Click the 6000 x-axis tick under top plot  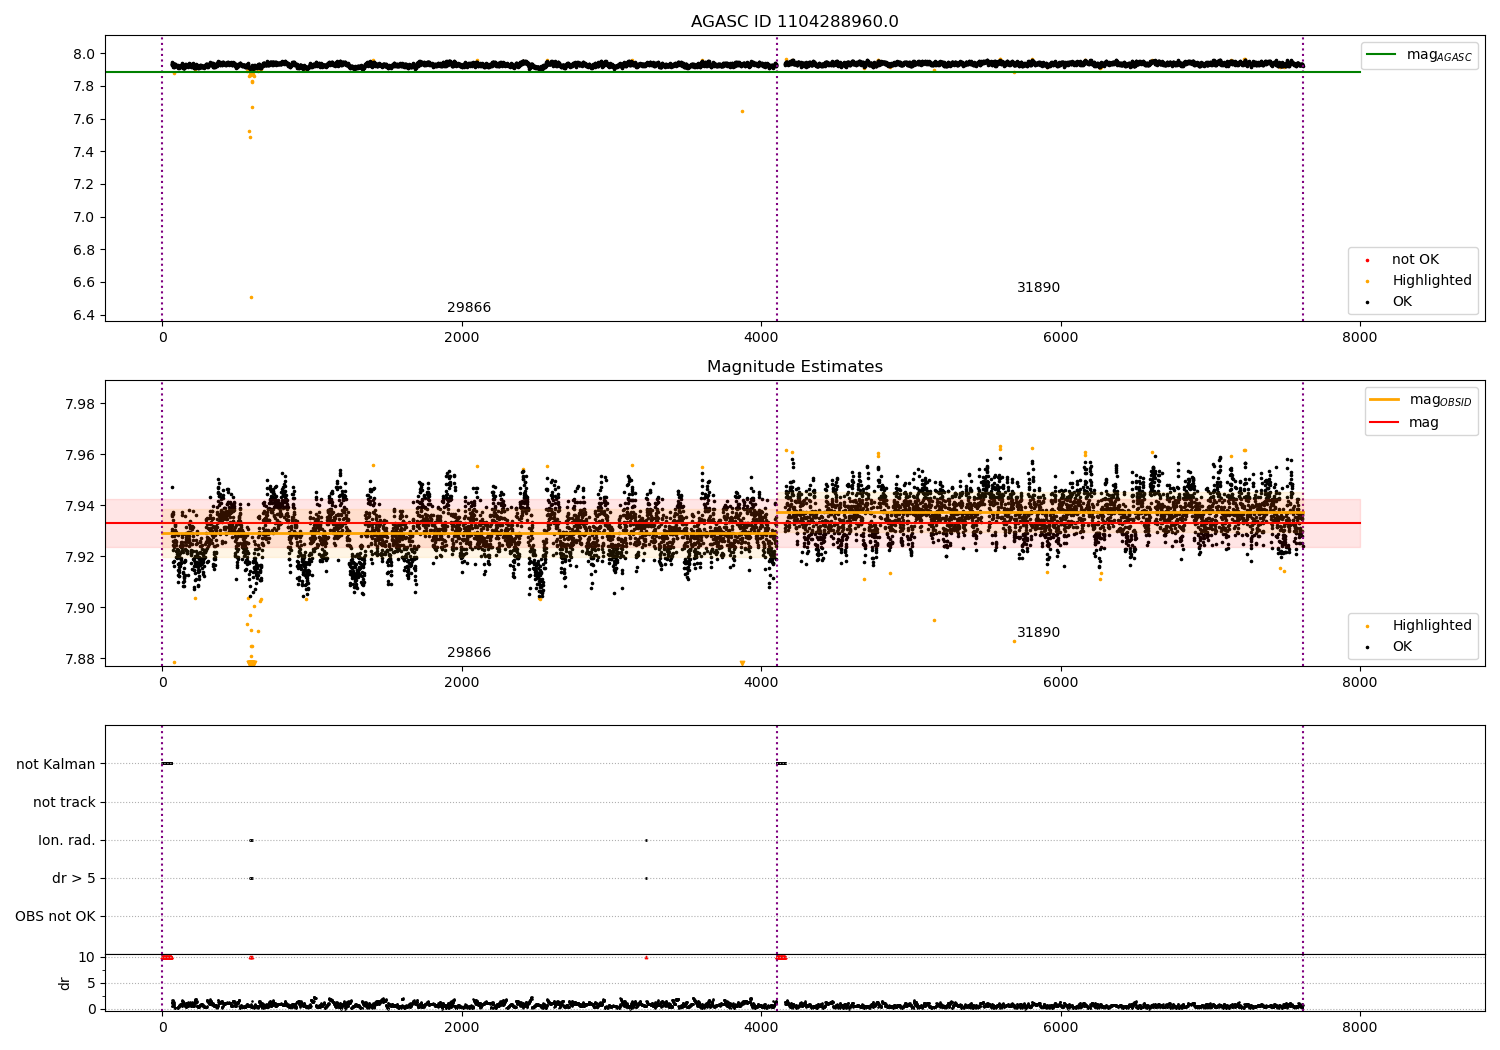tap(1060, 338)
